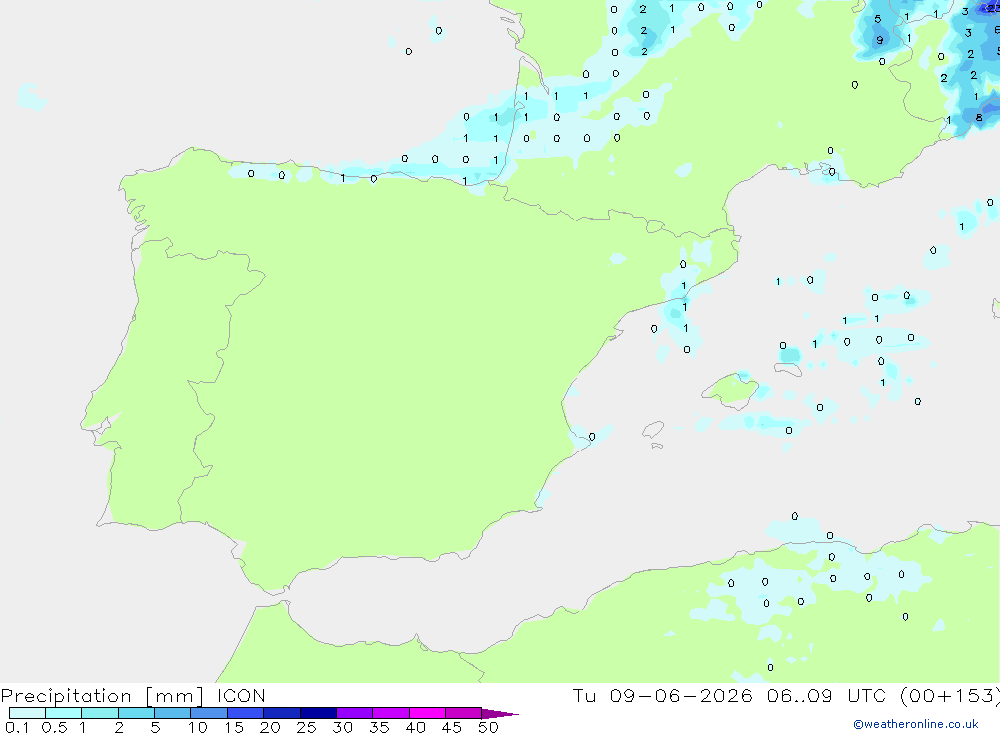Click the "UTC" label in the caption

[x=867, y=695]
